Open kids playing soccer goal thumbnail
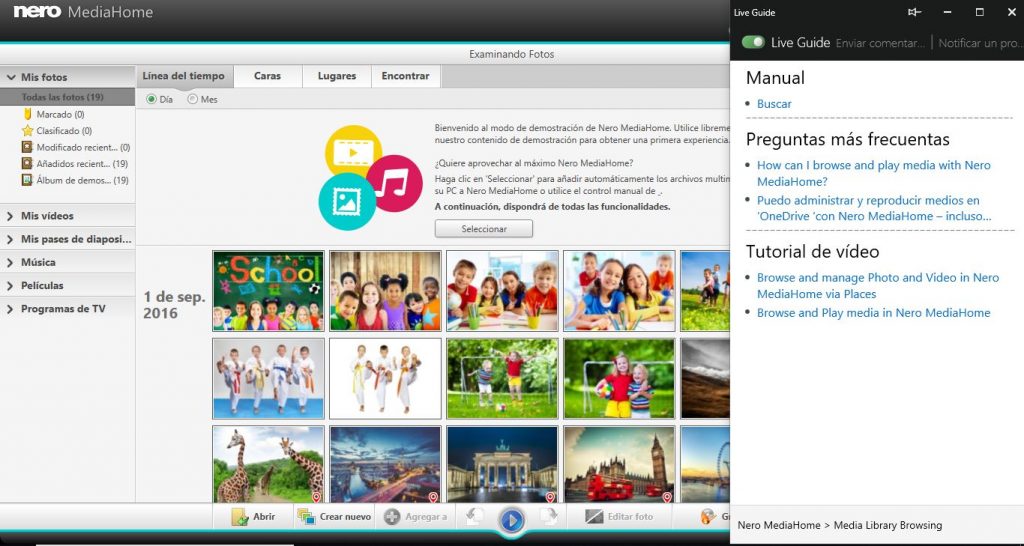Viewport: 1024px width, 546px height. point(502,379)
